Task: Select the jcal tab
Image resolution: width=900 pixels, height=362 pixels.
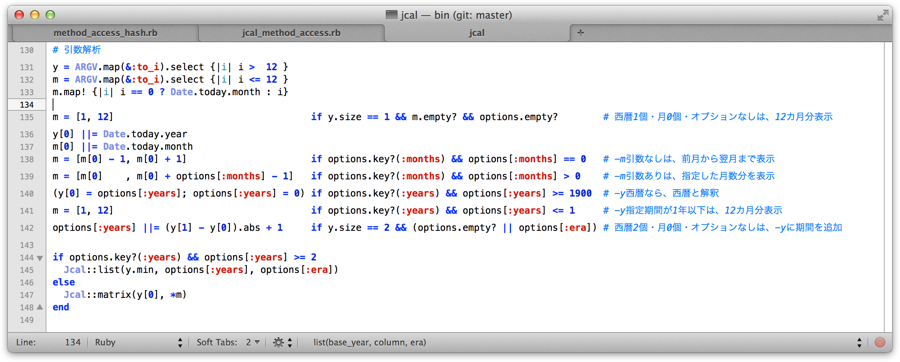Action: click(x=476, y=33)
